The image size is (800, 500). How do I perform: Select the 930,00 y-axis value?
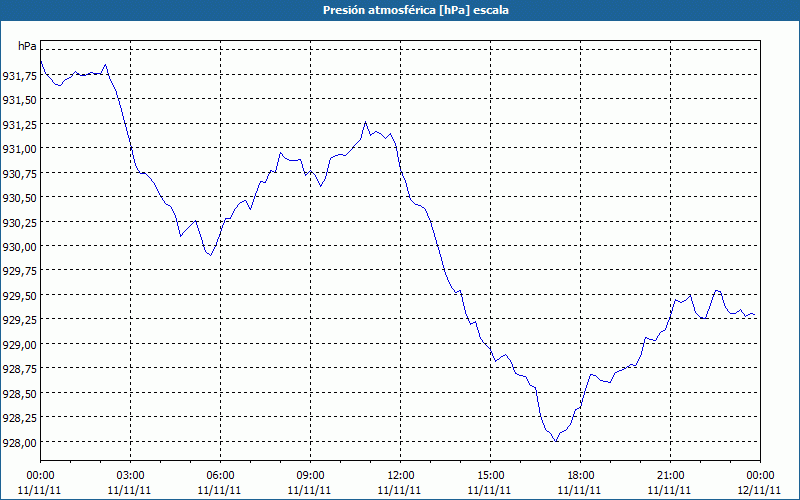click(x=19, y=247)
